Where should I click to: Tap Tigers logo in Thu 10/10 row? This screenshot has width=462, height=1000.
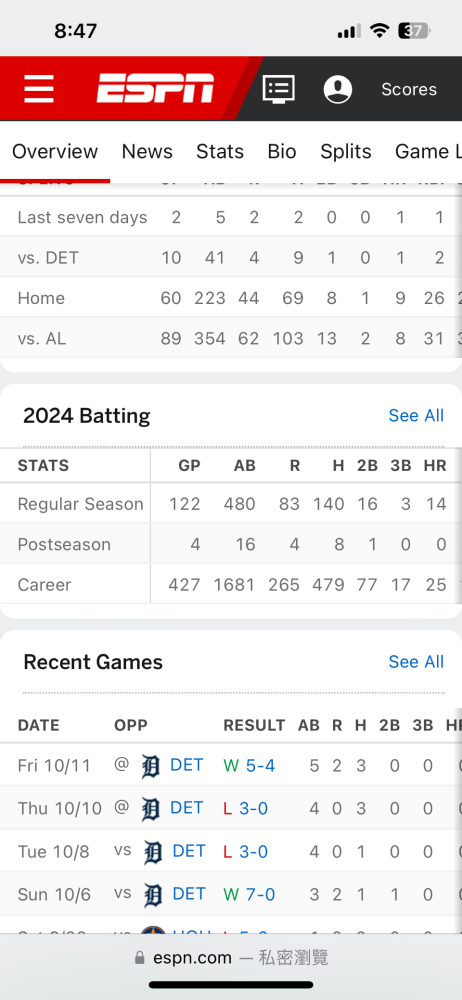coord(150,809)
